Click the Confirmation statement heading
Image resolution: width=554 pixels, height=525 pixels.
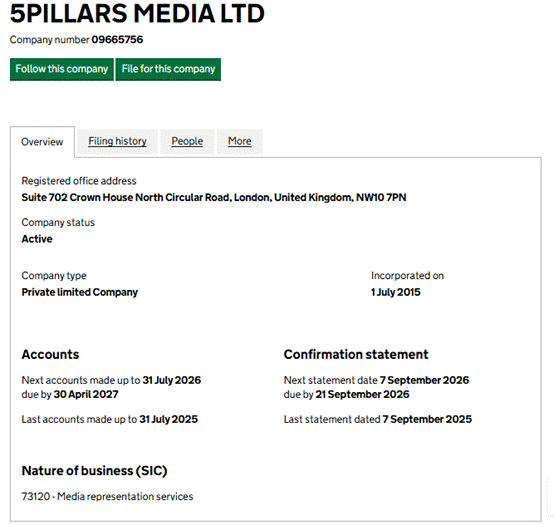point(356,354)
